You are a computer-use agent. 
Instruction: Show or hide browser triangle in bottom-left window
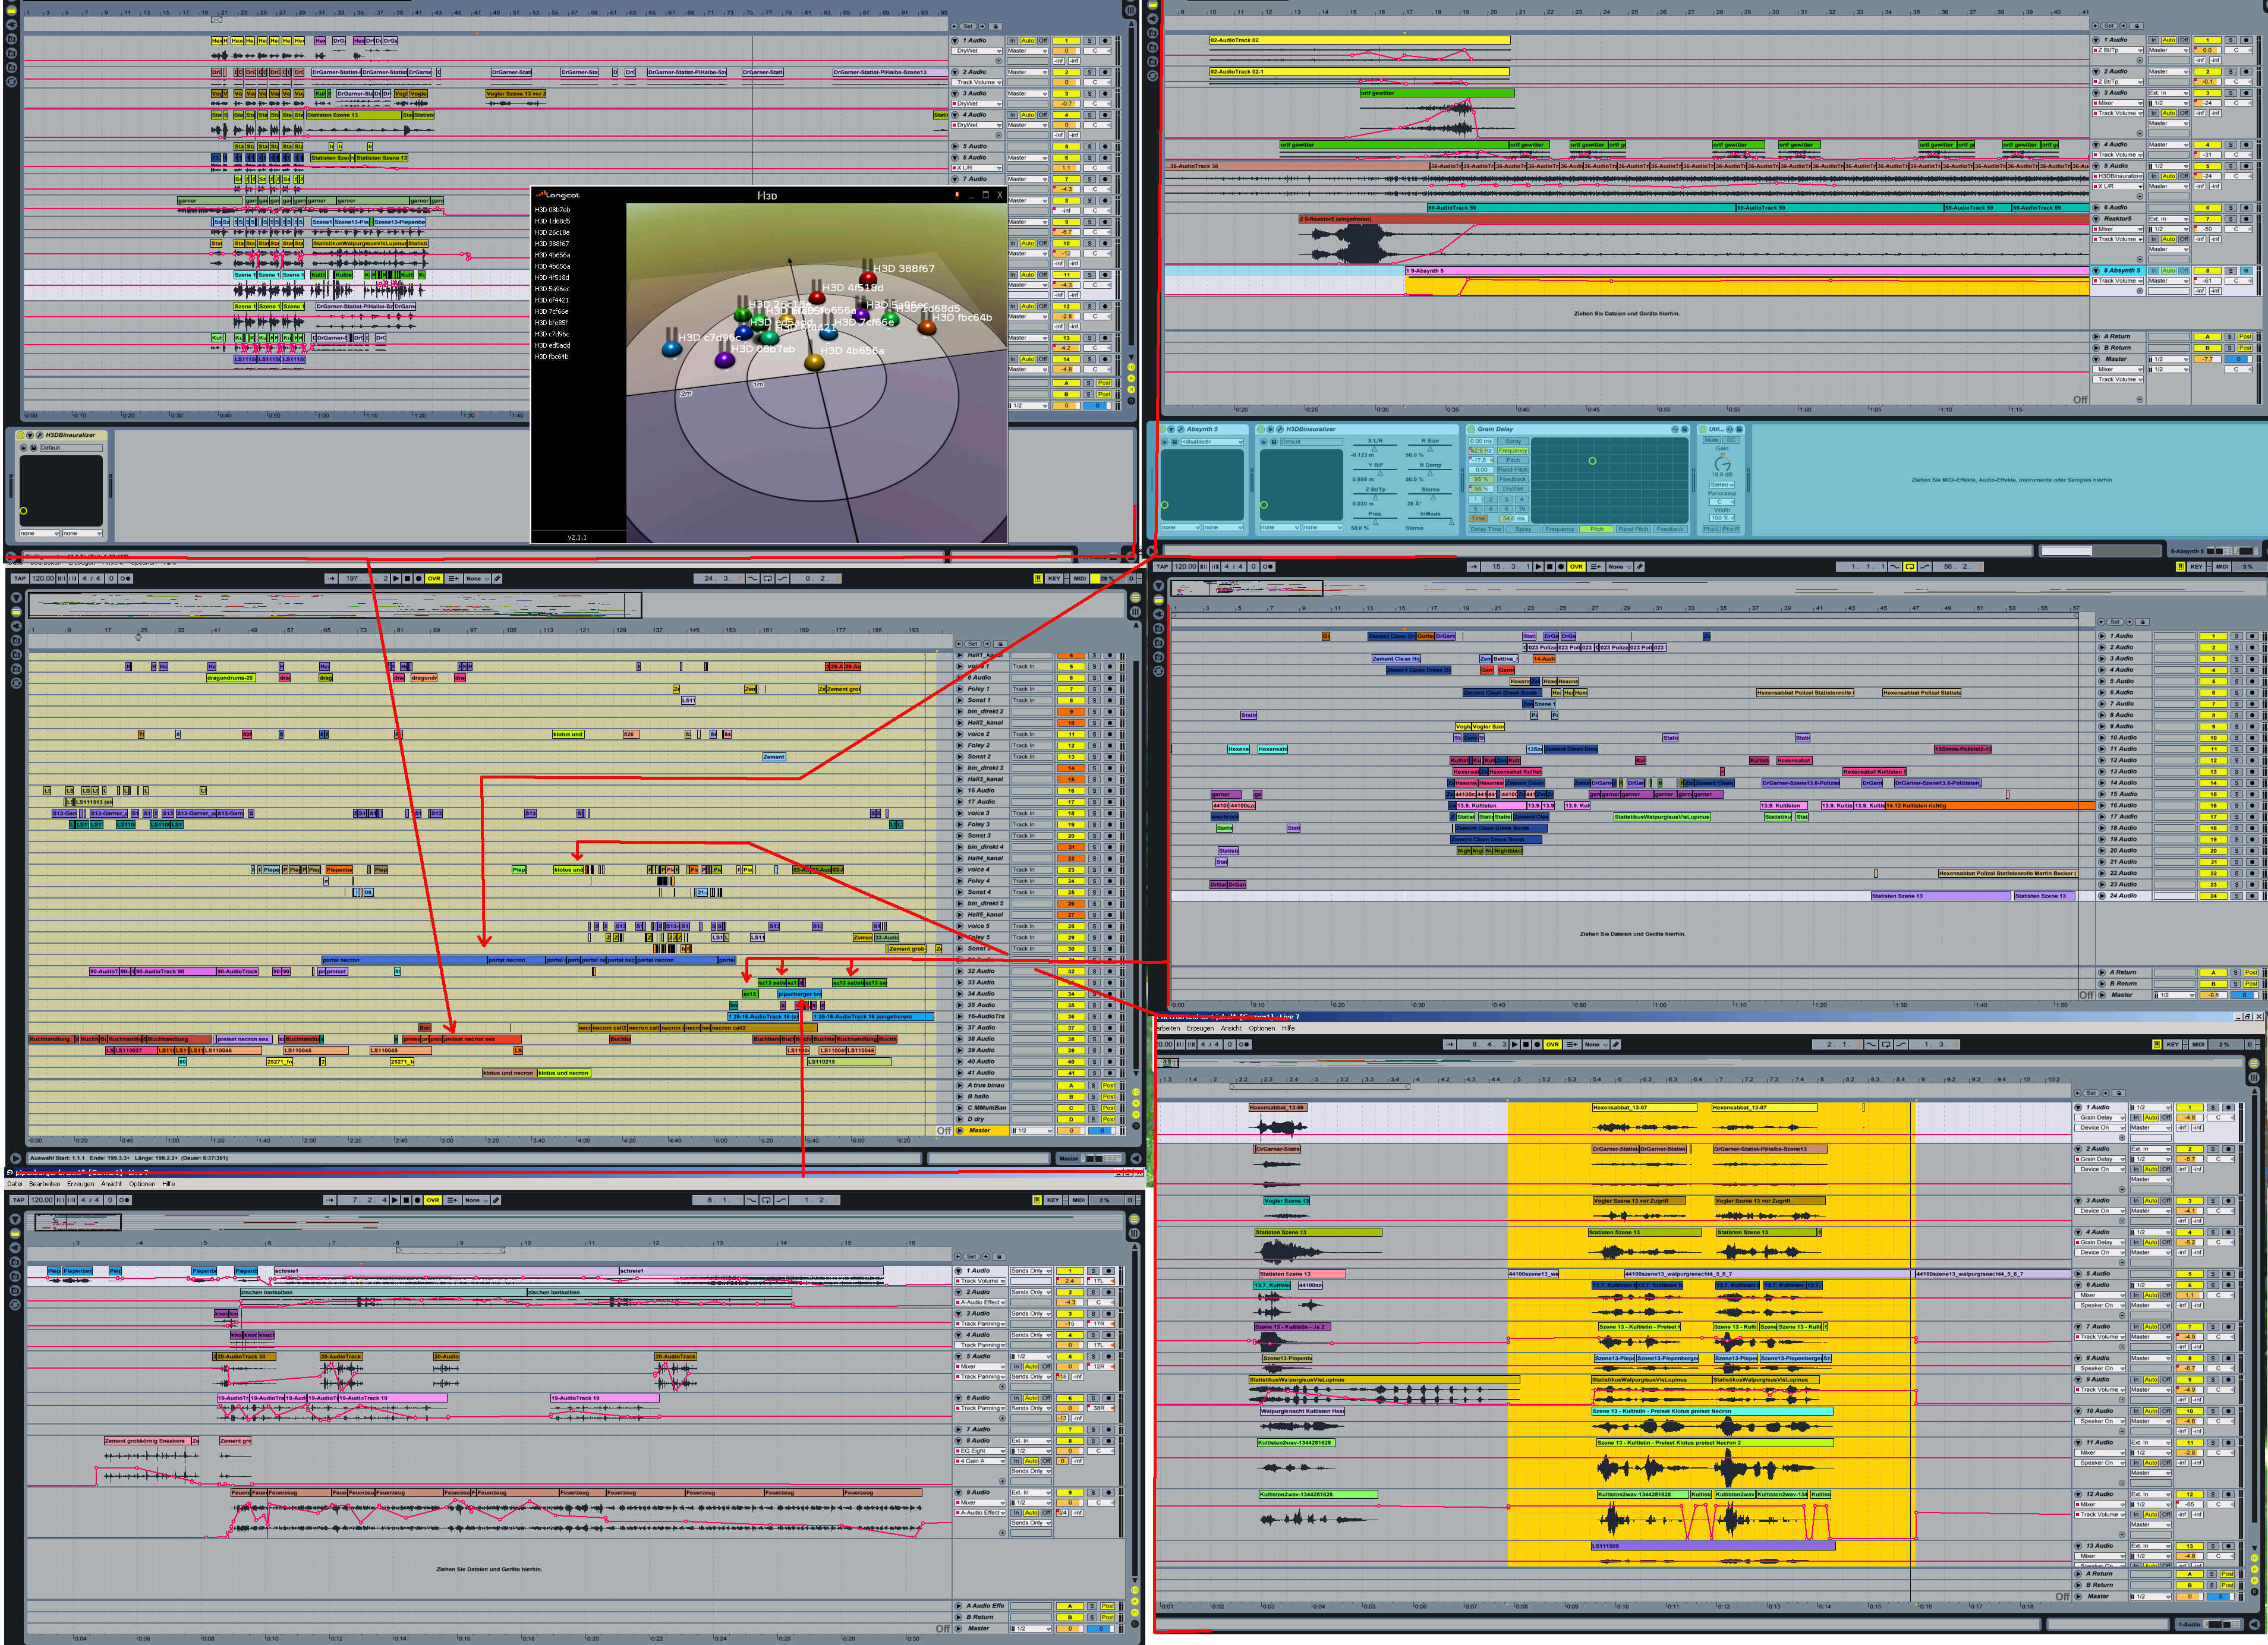pos(15,1220)
